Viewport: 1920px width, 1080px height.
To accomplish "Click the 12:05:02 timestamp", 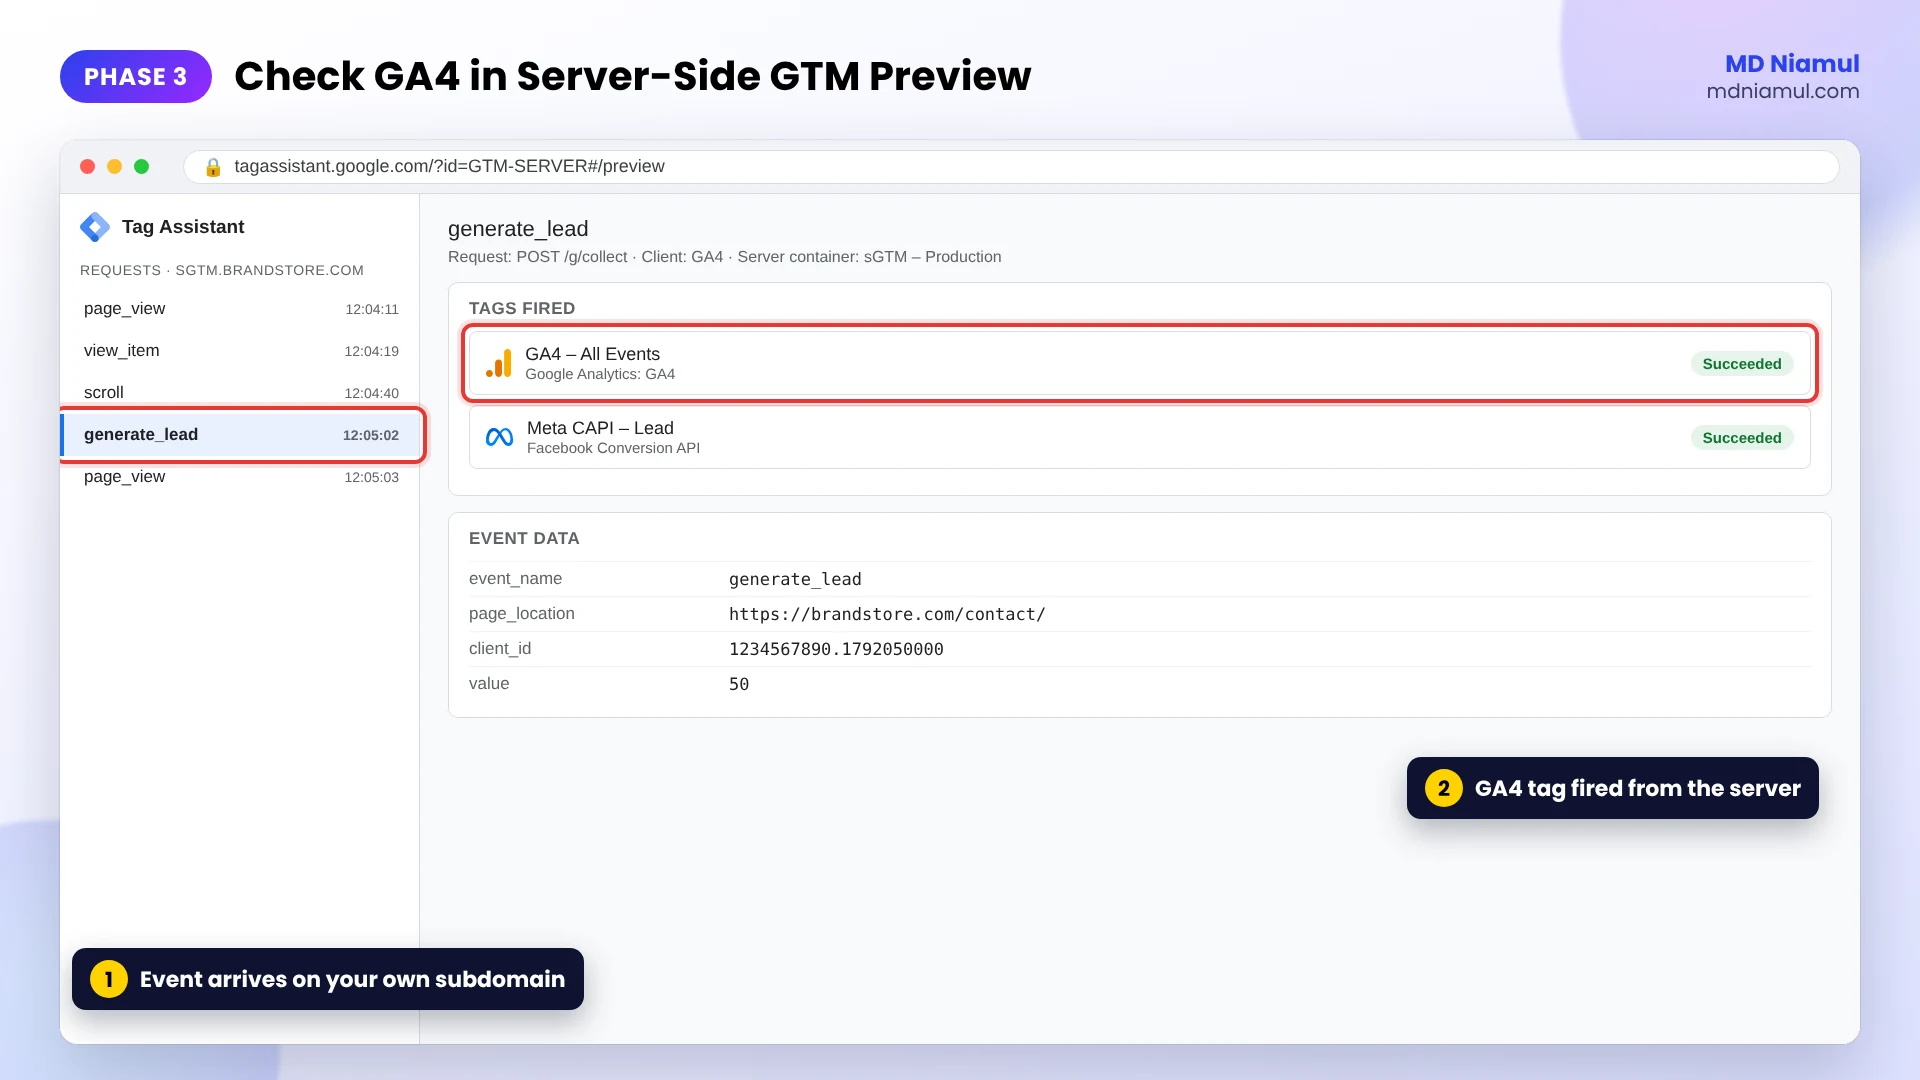I will [x=371, y=435].
